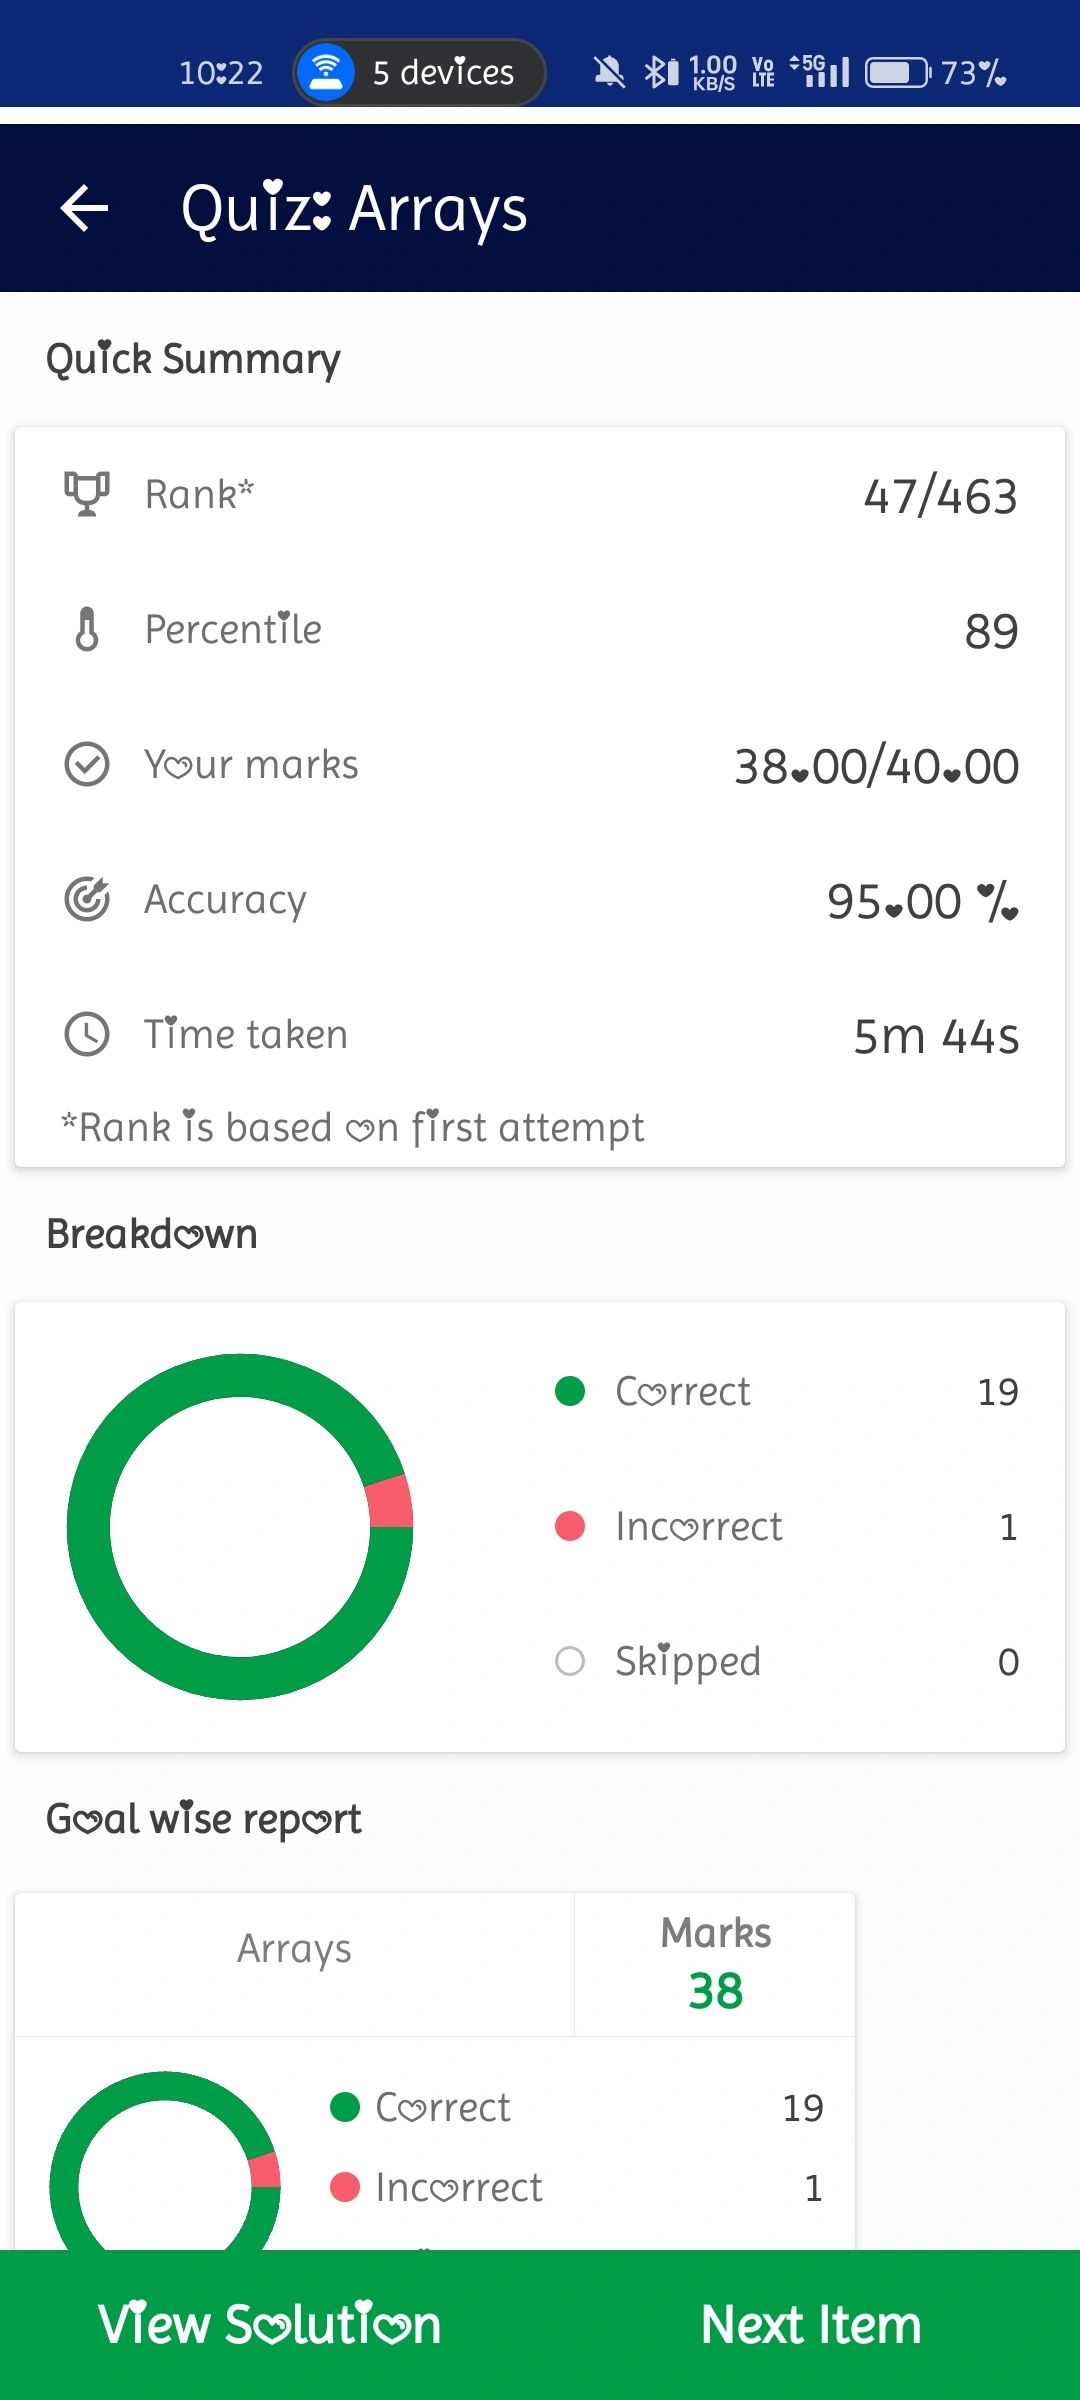Open View Solution
The height and width of the screenshot is (2400, 1080).
coord(270,2325)
